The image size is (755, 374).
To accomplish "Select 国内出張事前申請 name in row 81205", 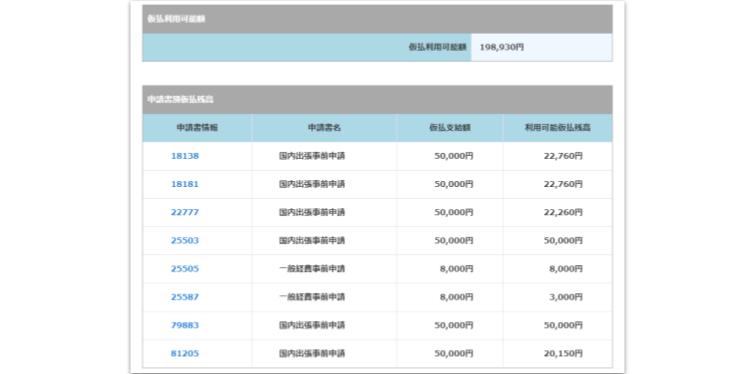I will tap(312, 354).
